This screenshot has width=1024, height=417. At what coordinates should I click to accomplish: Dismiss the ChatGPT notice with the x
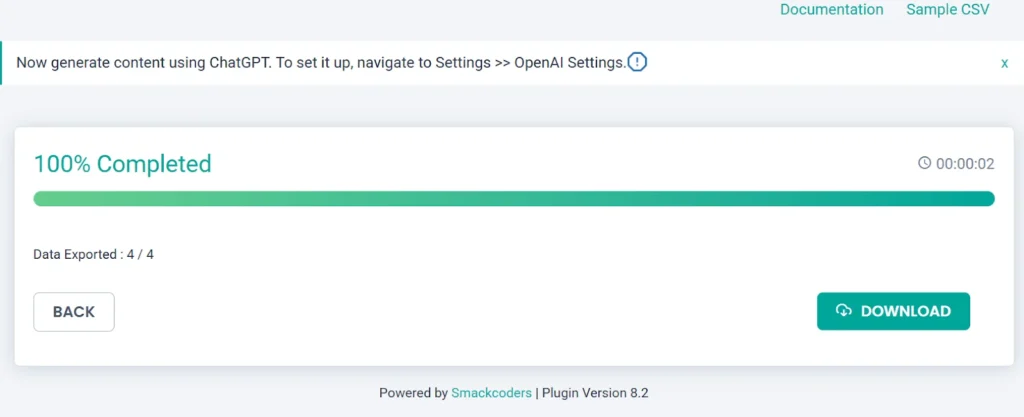click(x=1004, y=63)
